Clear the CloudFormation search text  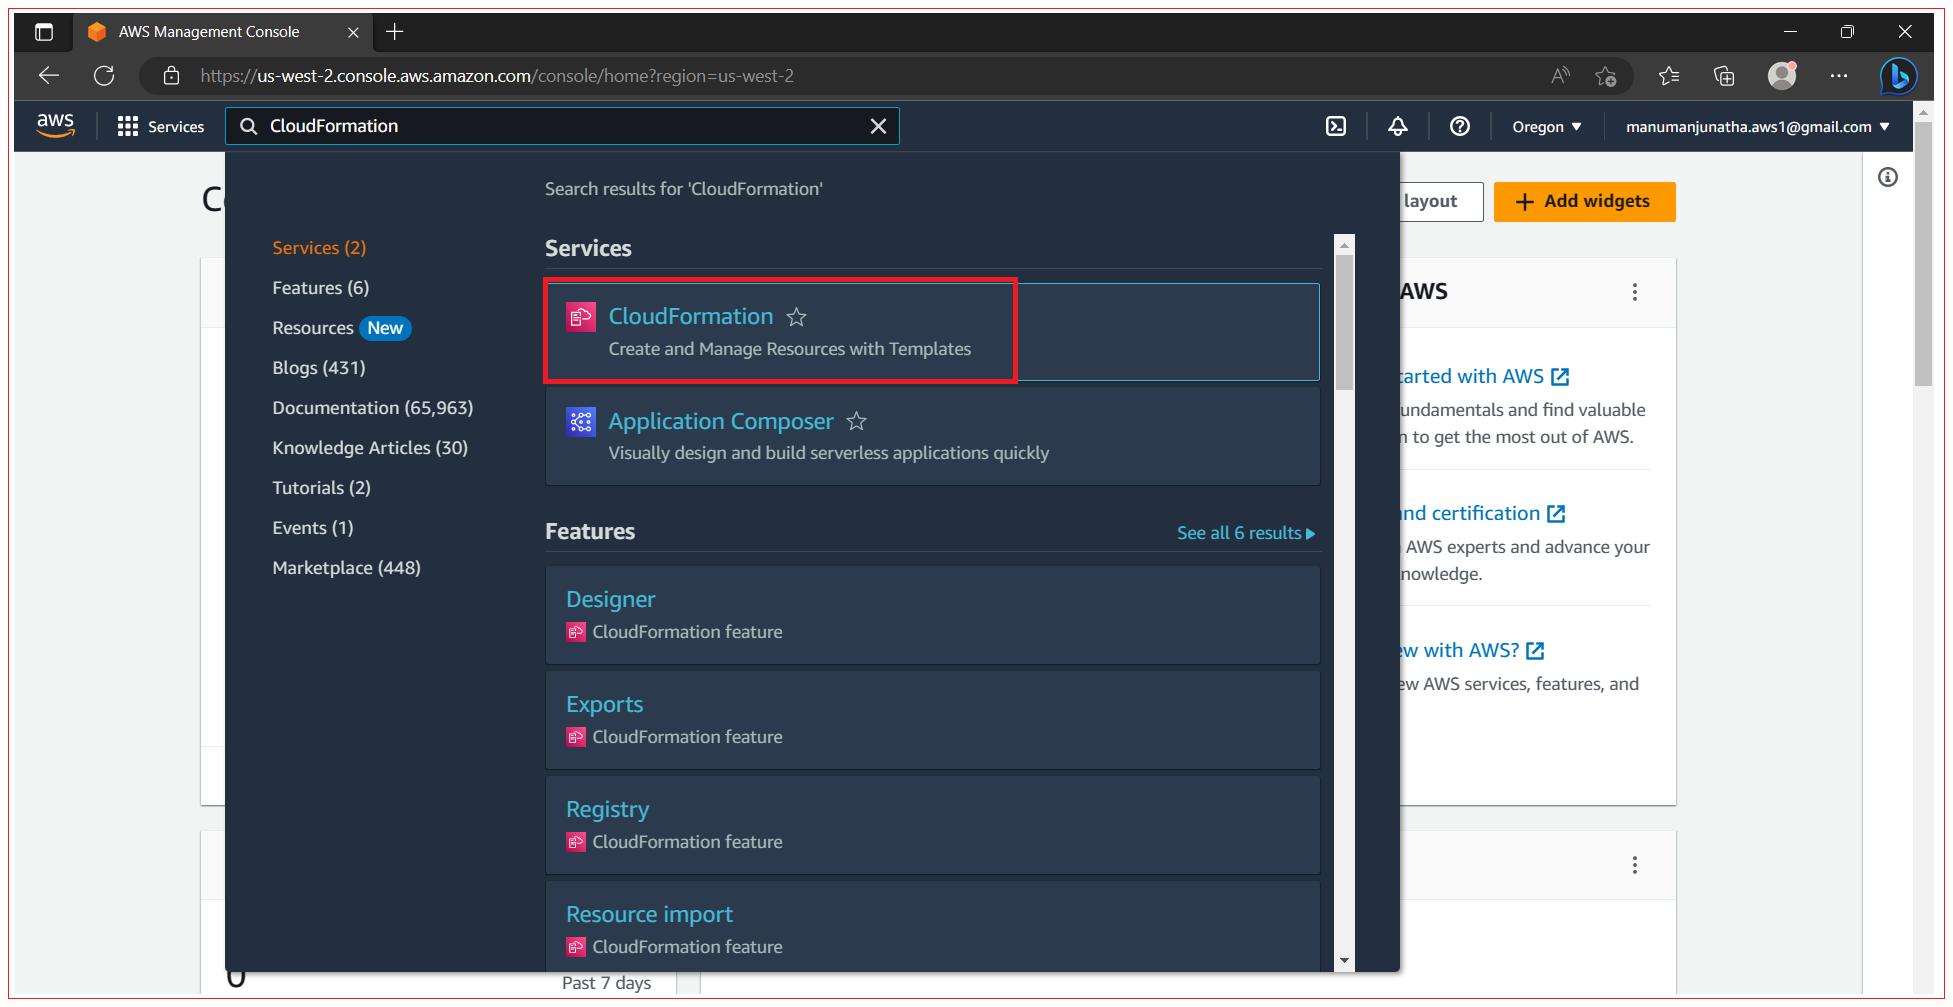pyautogui.click(x=878, y=126)
